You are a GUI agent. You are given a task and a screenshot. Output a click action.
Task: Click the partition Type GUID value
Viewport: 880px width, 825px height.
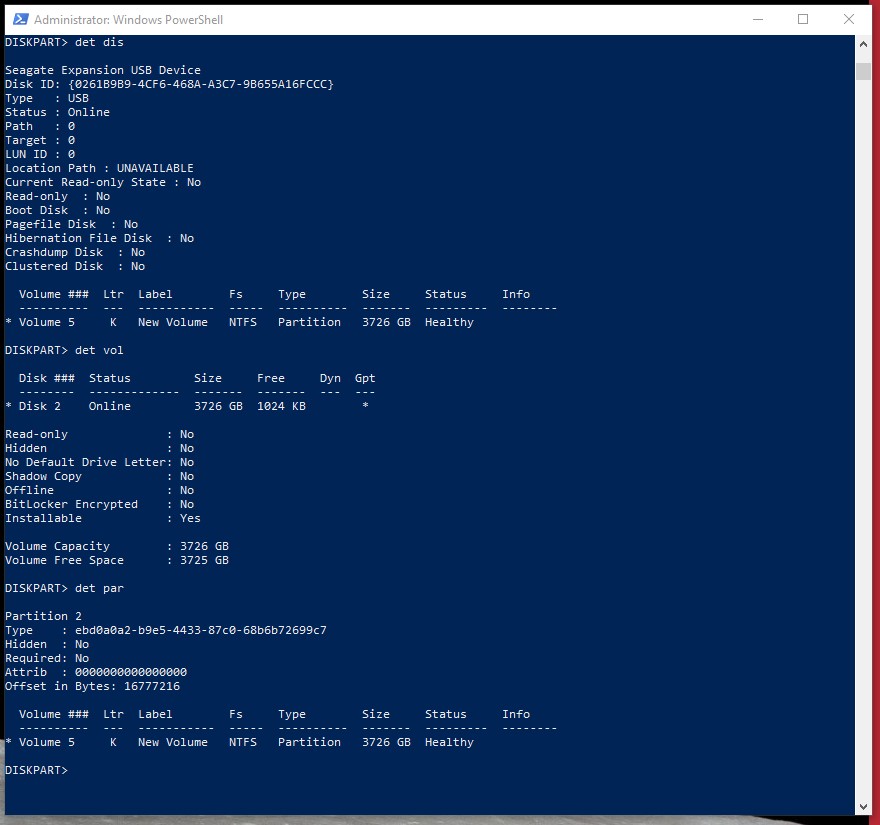(x=200, y=630)
